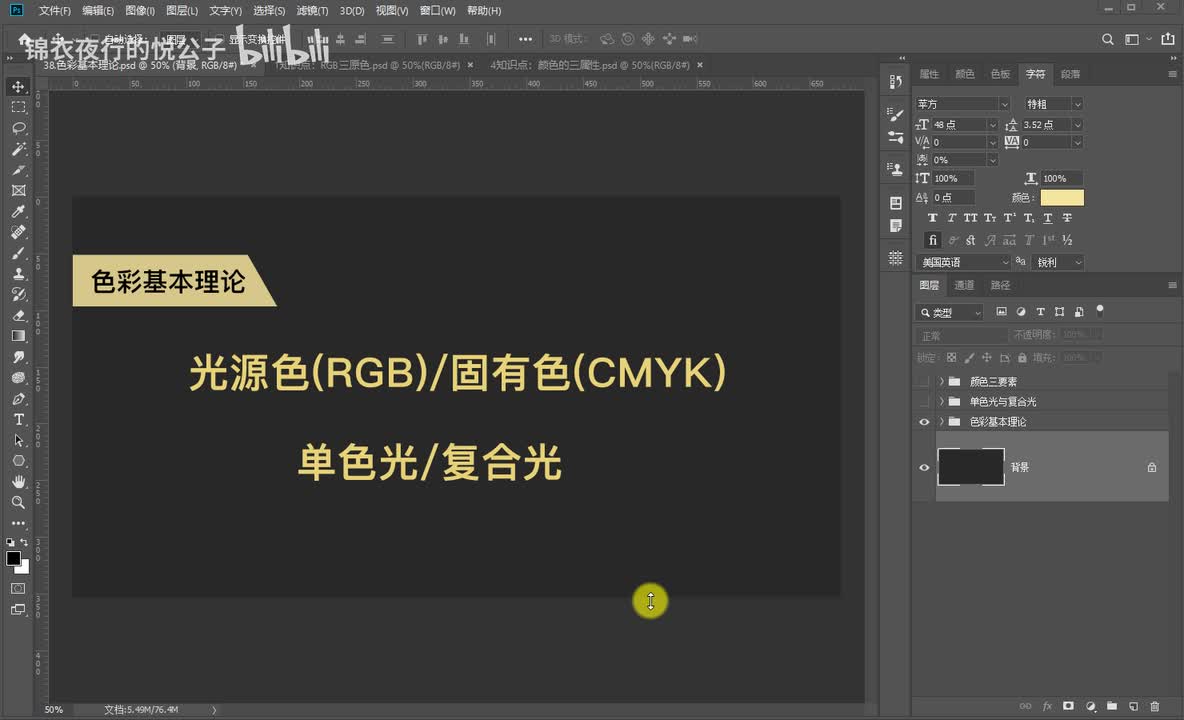Select the Move tool

[18, 87]
